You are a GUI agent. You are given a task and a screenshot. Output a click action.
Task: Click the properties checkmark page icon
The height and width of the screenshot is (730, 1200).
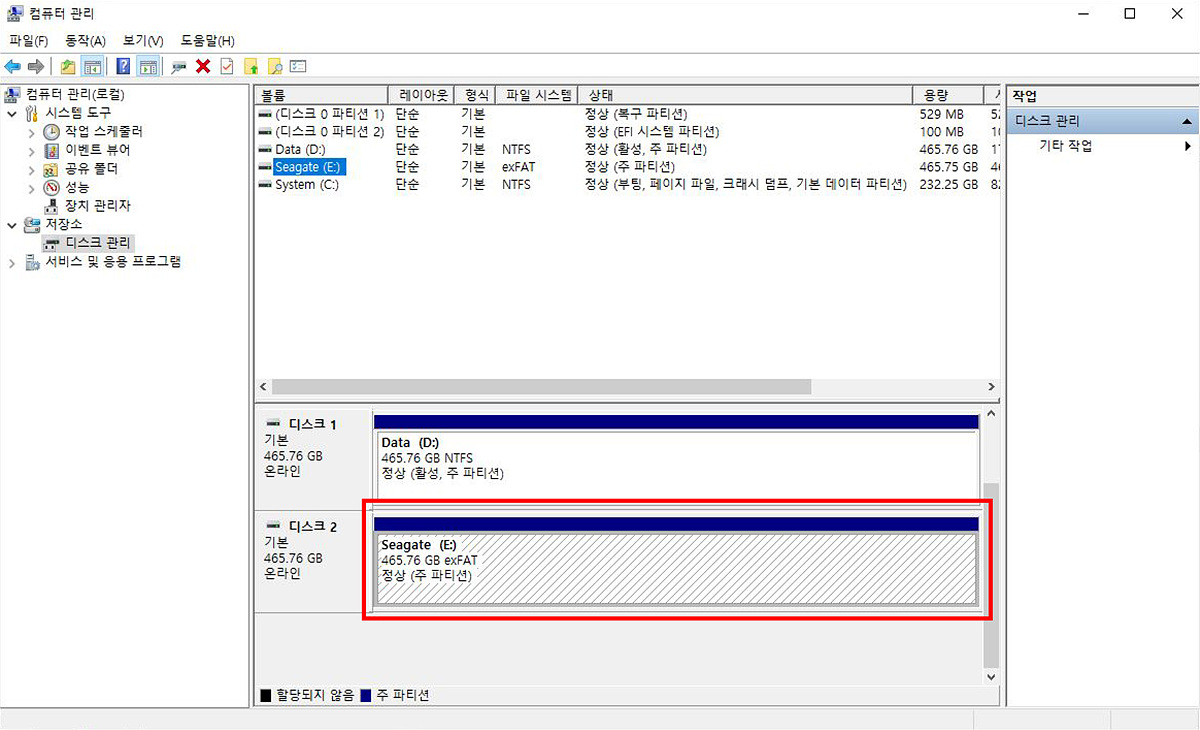[227, 67]
